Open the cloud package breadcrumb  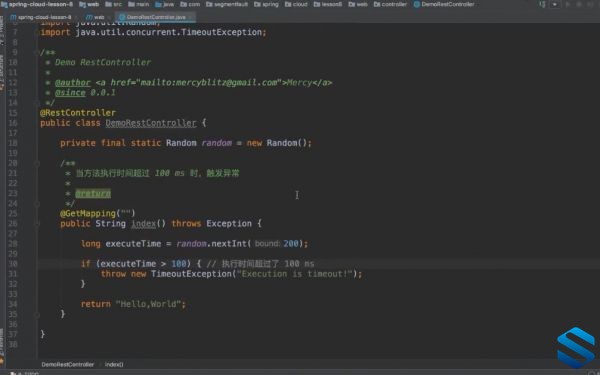click(296, 4)
